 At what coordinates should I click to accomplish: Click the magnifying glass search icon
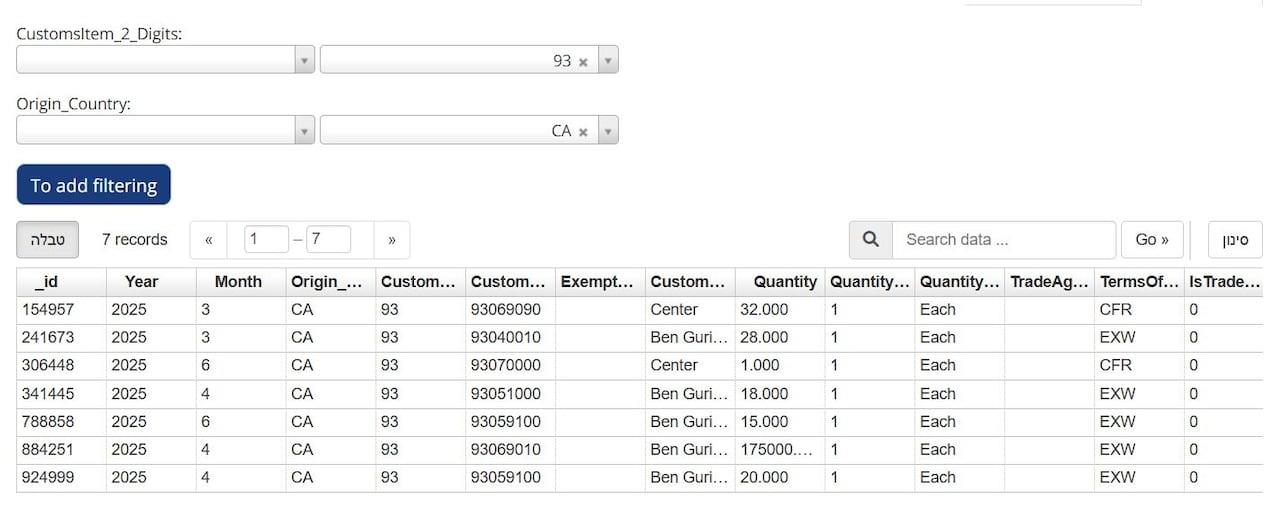[x=870, y=240]
